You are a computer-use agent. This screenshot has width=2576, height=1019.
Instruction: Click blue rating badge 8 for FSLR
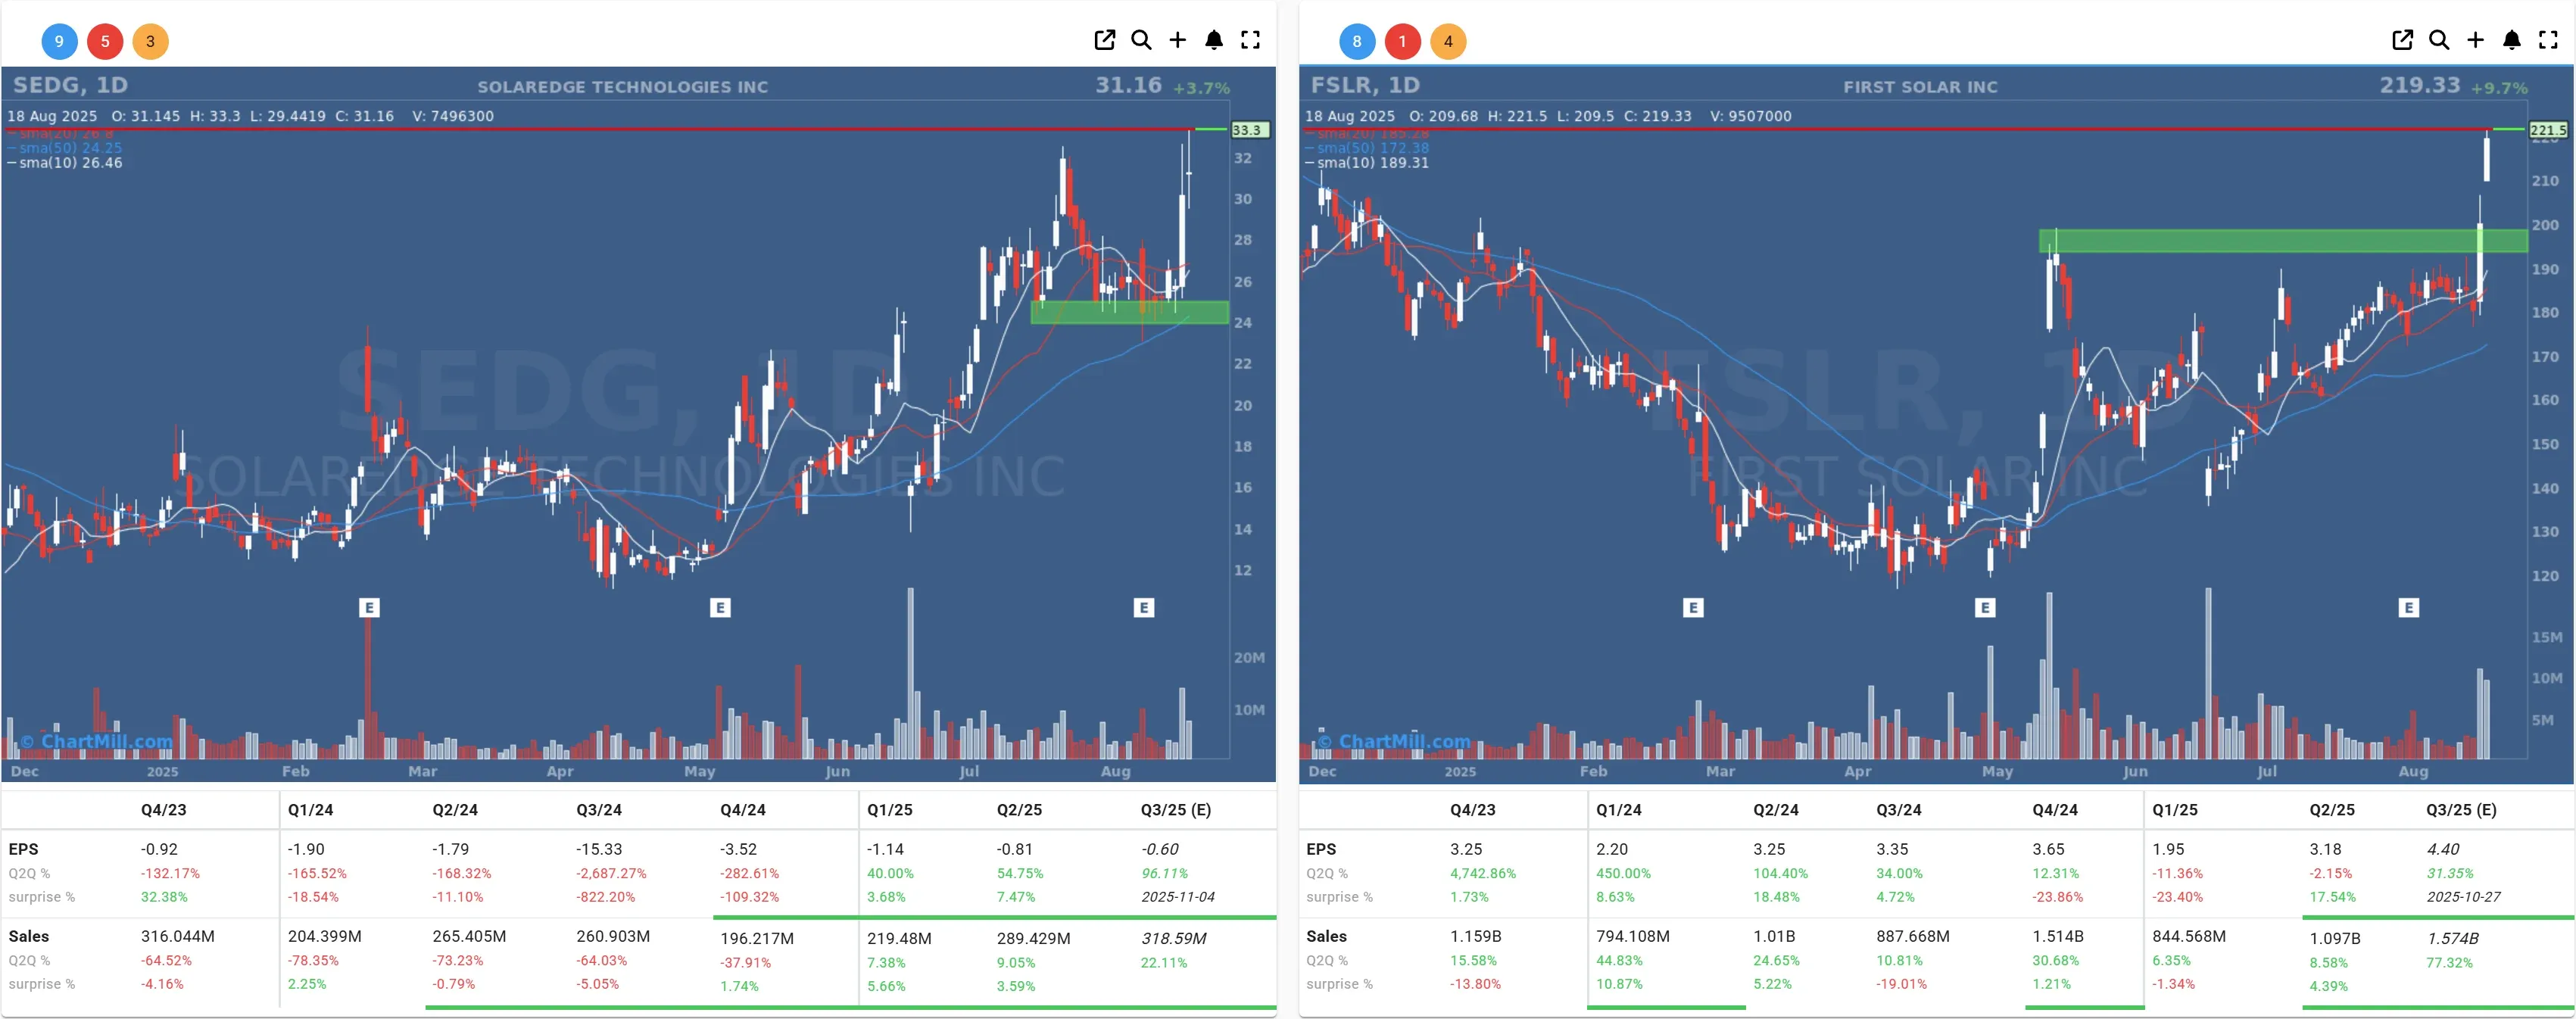point(1357,41)
